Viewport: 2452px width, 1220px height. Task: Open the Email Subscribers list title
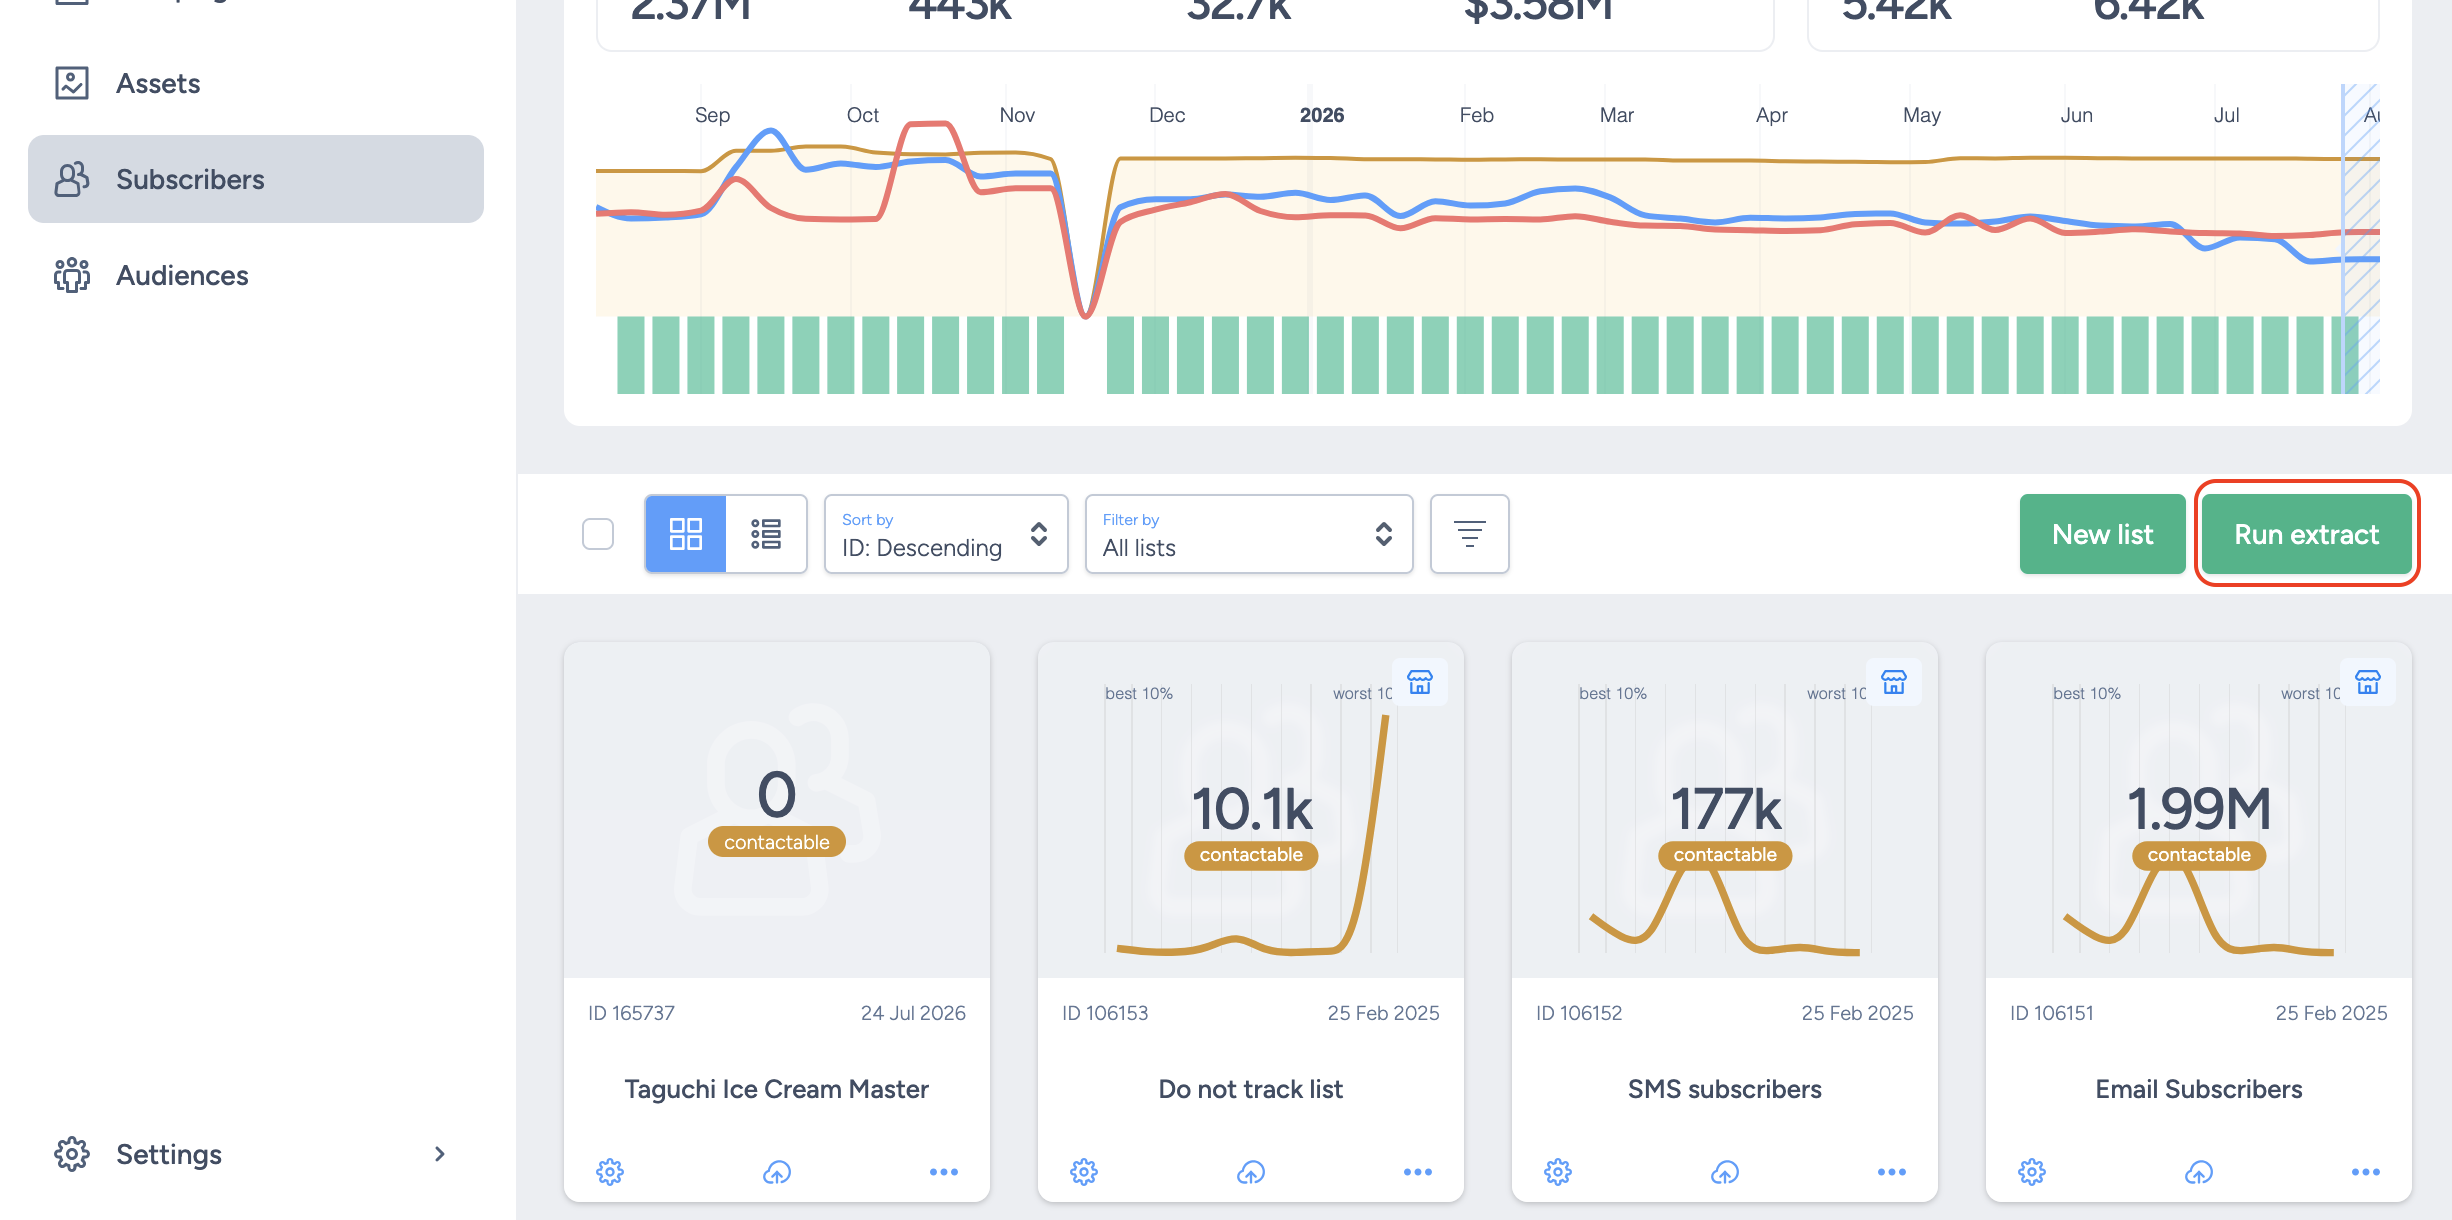coord(2199,1089)
